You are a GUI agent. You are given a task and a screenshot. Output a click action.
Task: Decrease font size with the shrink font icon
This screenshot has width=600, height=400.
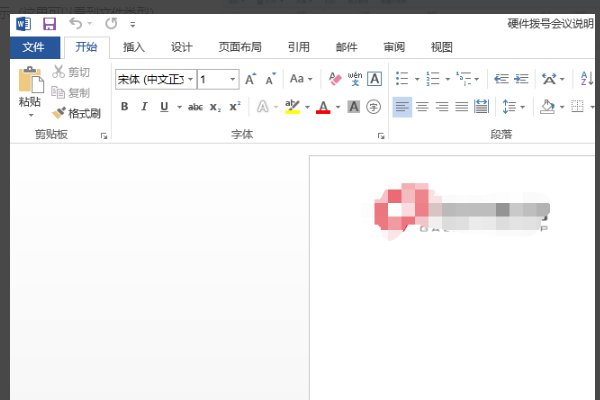(x=270, y=79)
